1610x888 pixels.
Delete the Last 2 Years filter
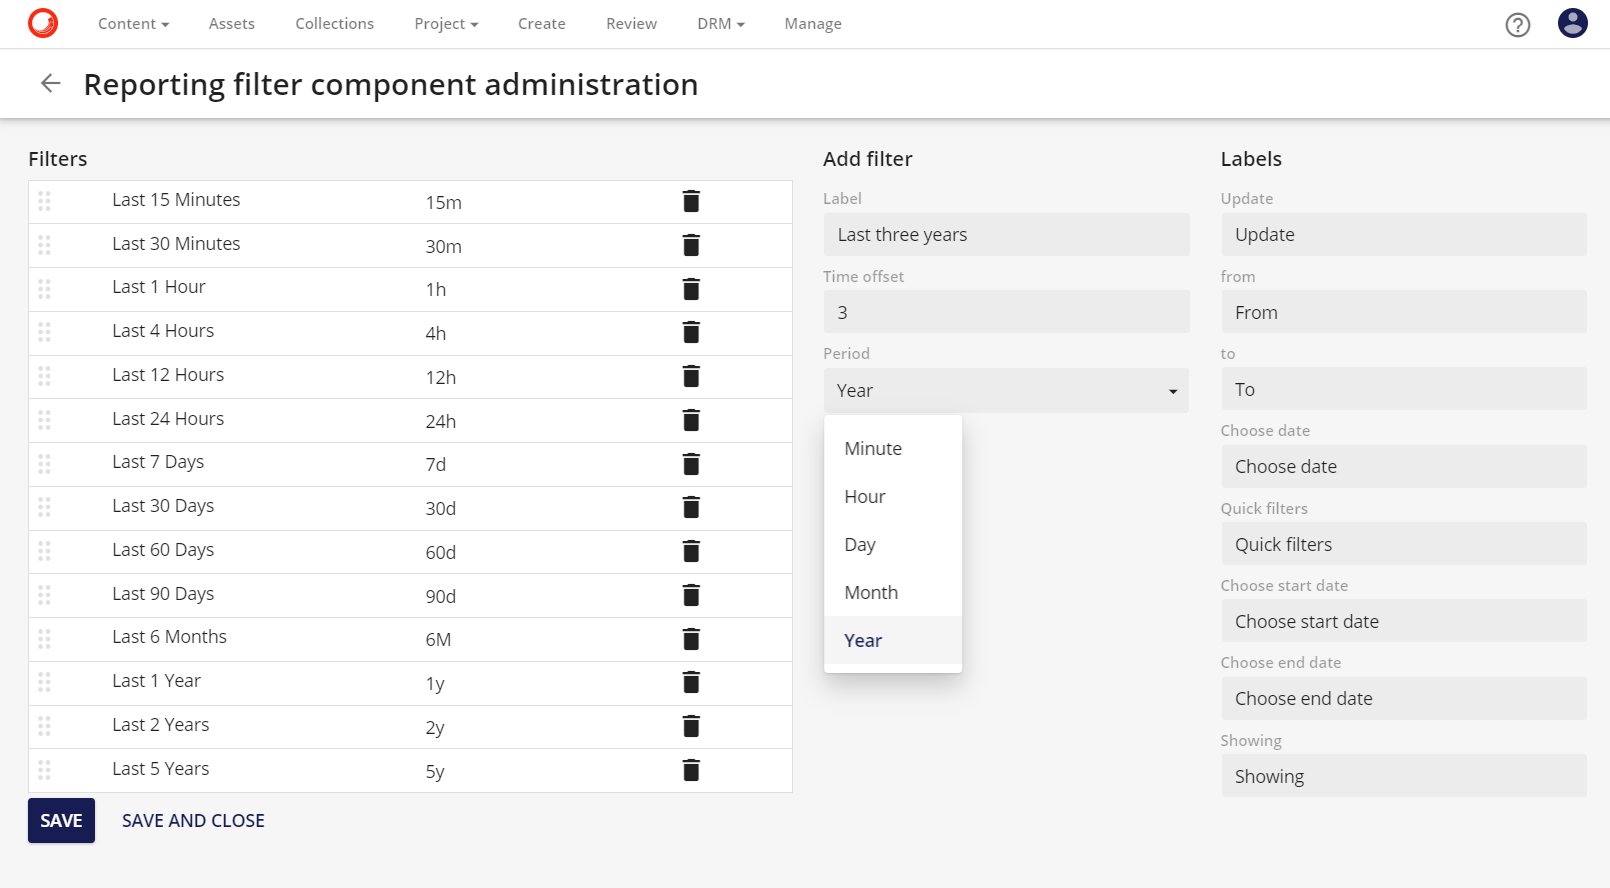691,726
